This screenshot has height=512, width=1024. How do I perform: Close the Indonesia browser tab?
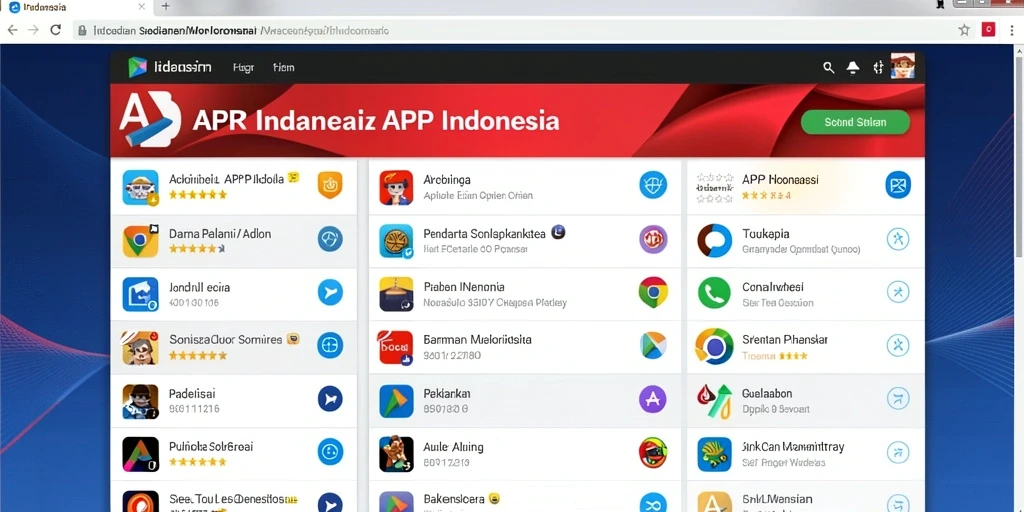click(x=142, y=7)
